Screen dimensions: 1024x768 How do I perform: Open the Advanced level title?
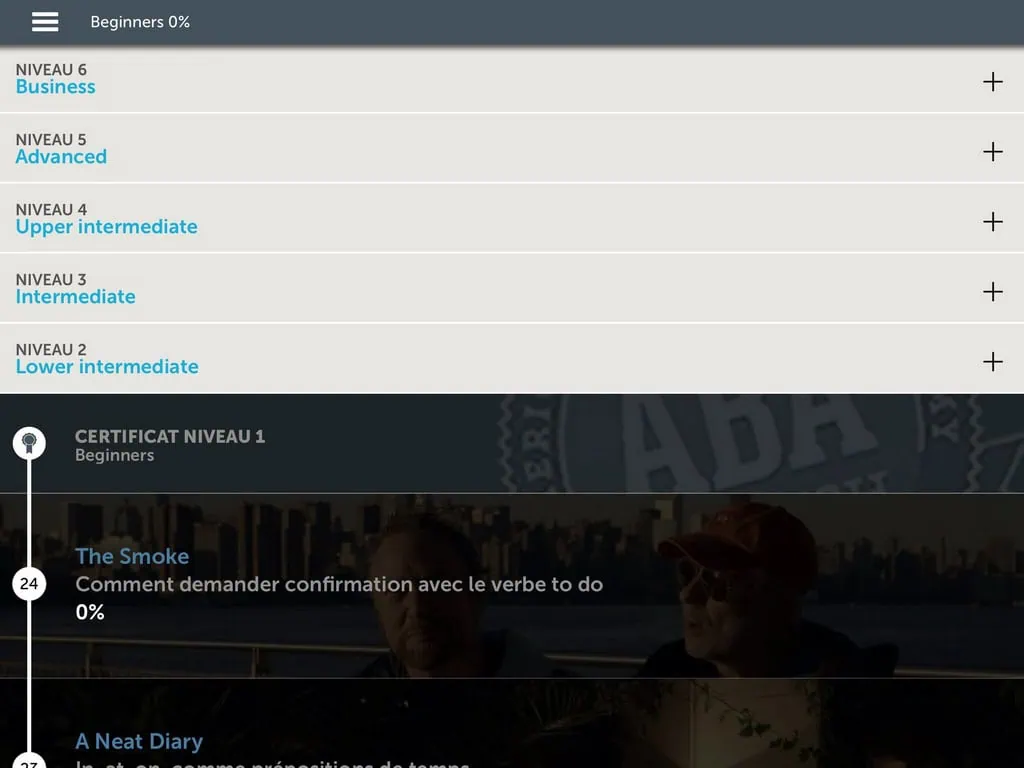(x=61, y=157)
